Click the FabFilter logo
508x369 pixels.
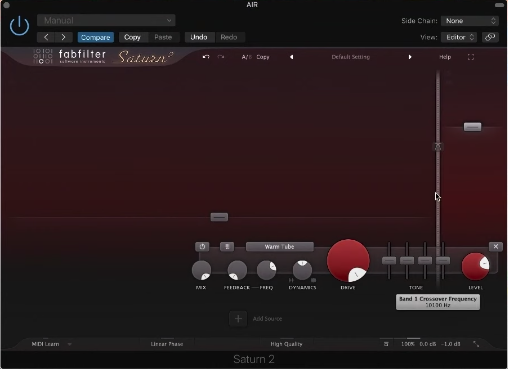pos(69,57)
